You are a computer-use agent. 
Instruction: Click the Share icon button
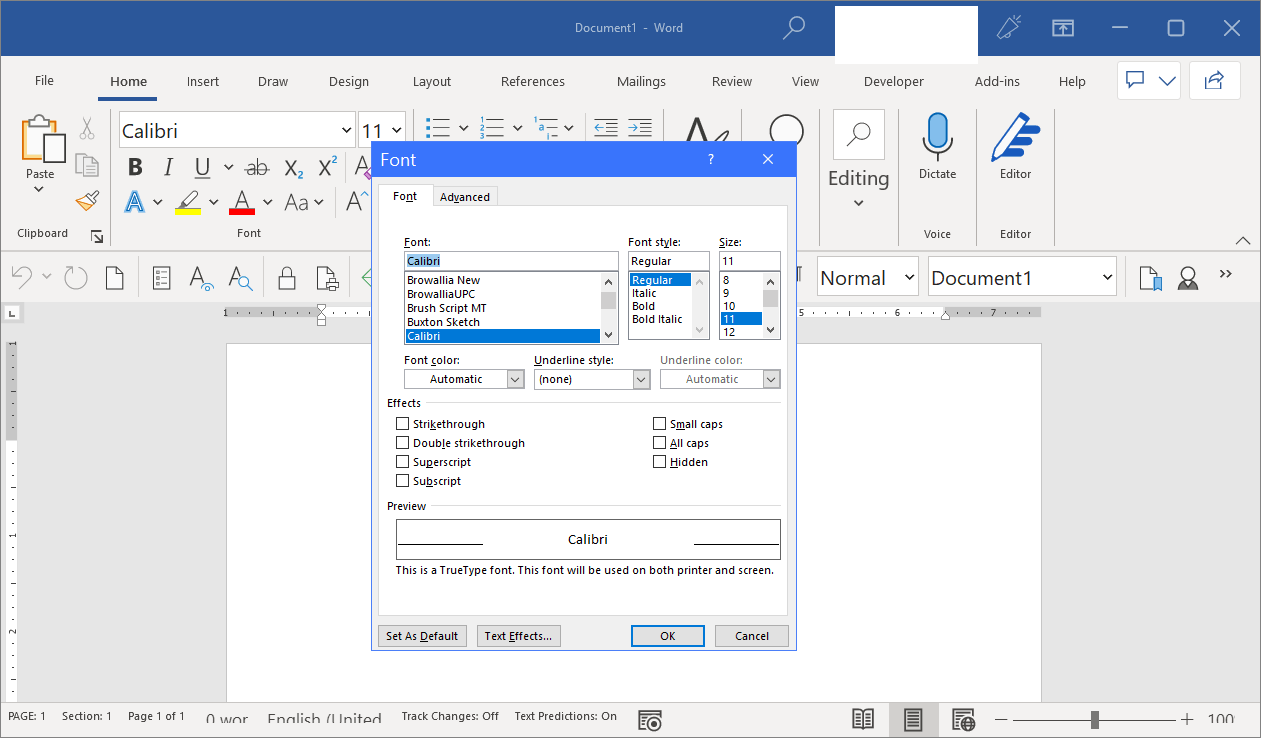coord(1215,81)
